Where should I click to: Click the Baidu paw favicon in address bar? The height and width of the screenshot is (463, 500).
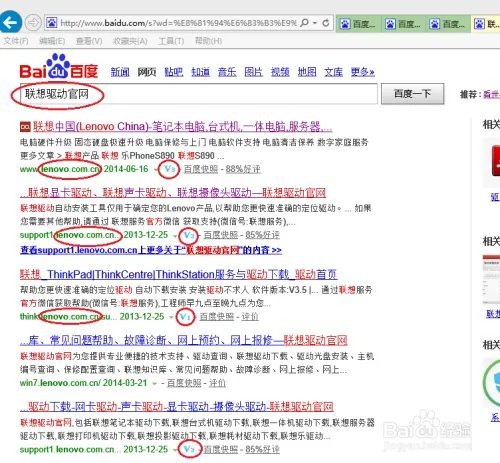click(51, 23)
